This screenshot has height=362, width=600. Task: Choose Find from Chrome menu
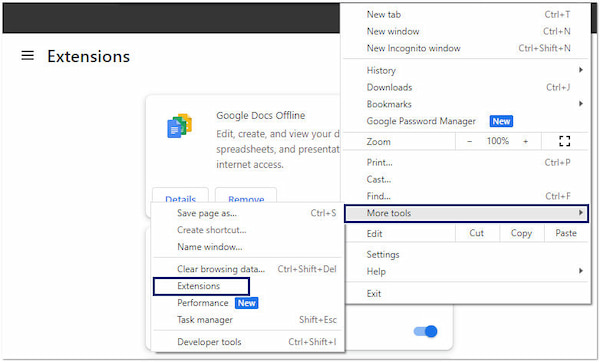point(466,196)
